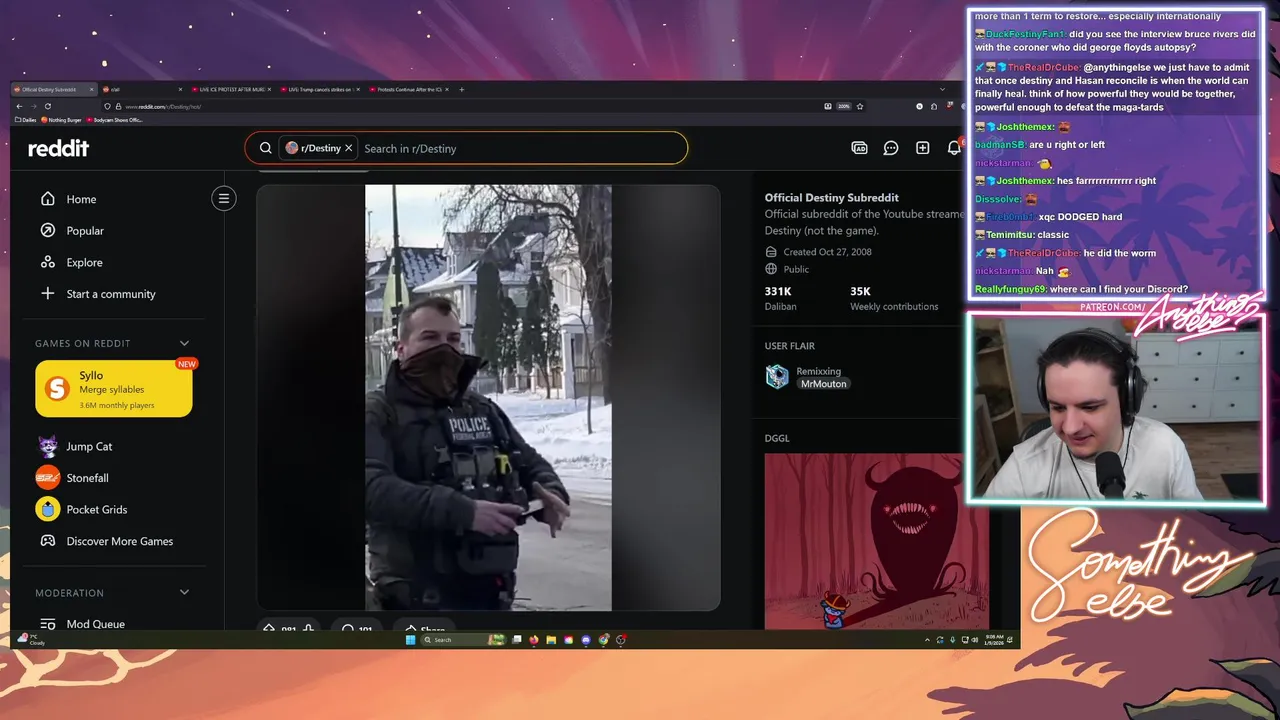Open the Official Destiny Subreddit title
The height and width of the screenshot is (720, 1280).
tap(832, 198)
